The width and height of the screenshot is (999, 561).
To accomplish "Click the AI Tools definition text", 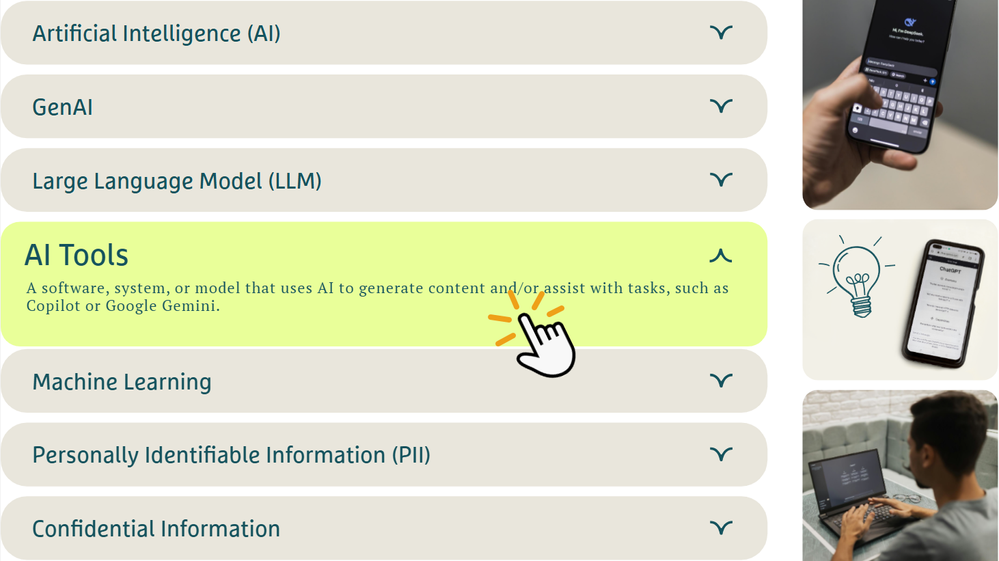I will pyautogui.click(x=377, y=297).
